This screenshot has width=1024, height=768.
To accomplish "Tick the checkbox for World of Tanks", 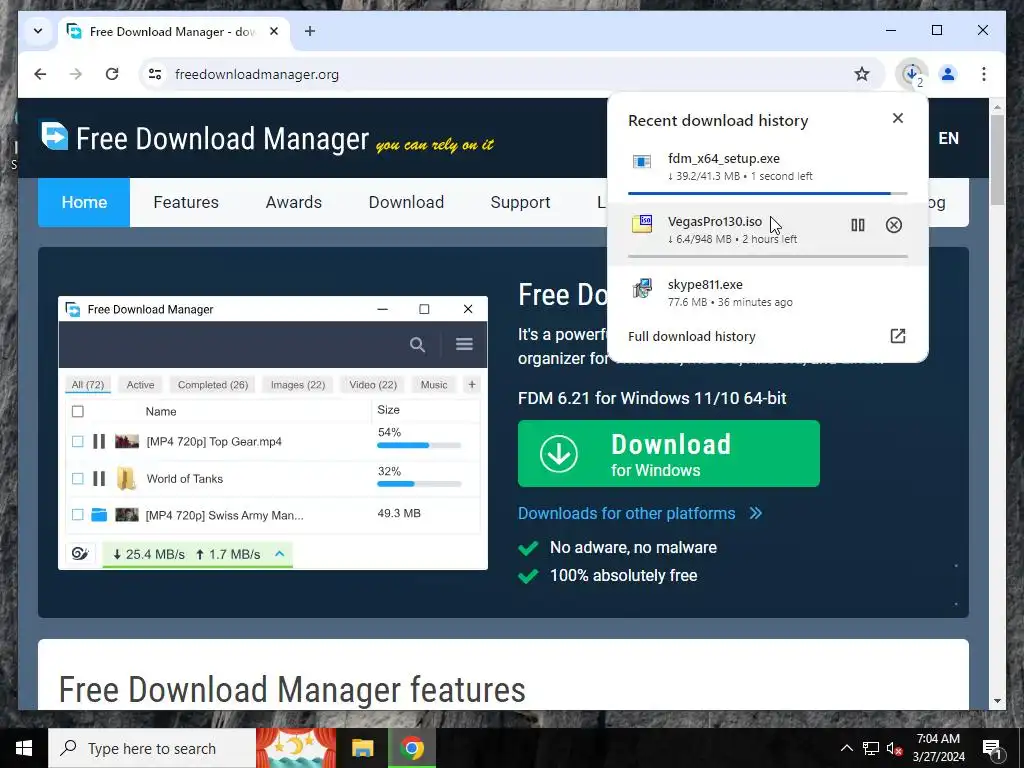I will (x=78, y=479).
